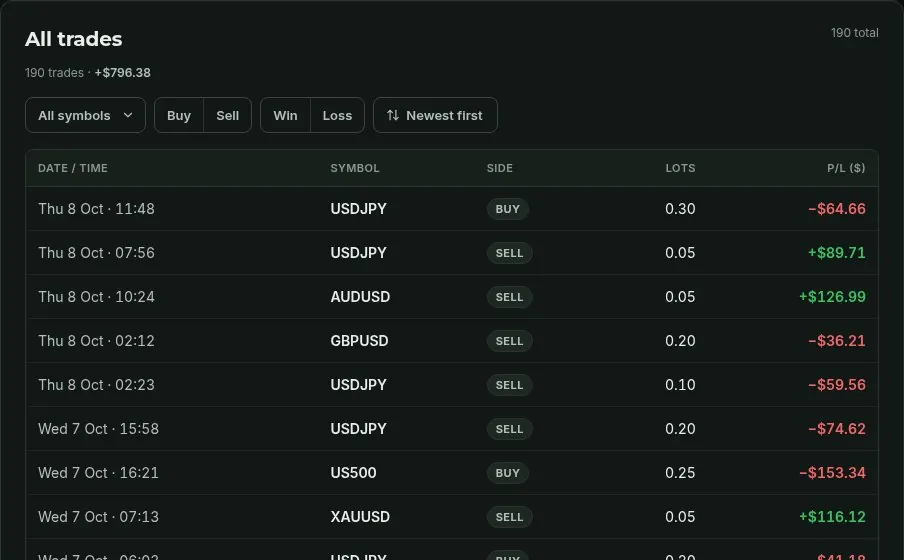
Task: Sort by DATE / TIME column header
Action: 73,168
